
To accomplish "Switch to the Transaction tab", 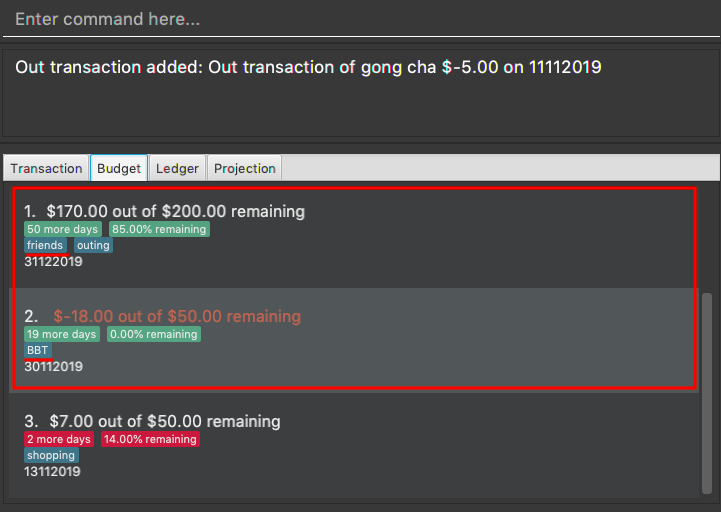I will [46, 168].
